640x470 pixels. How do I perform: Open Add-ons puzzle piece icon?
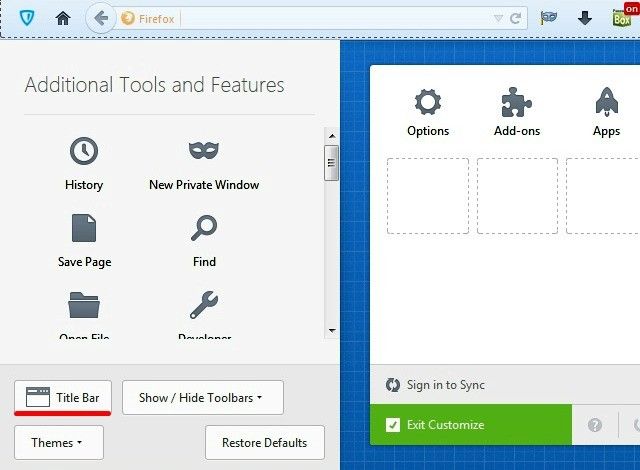click(x=516, y=102)
